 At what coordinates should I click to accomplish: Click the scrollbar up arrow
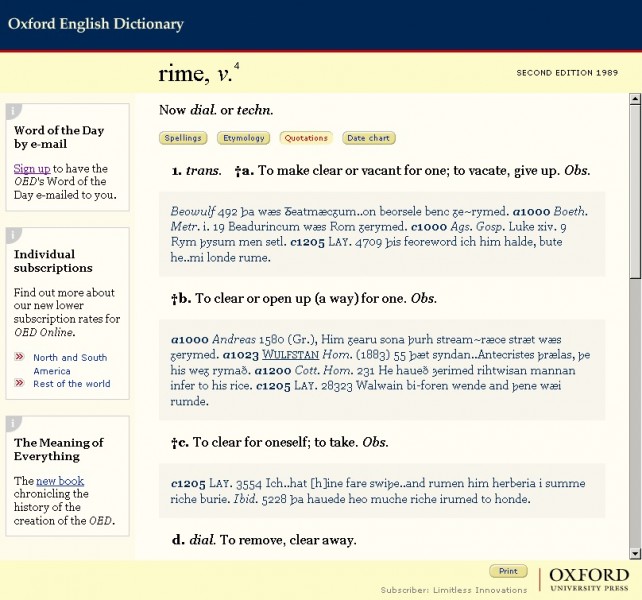click(x=634, y=98)
